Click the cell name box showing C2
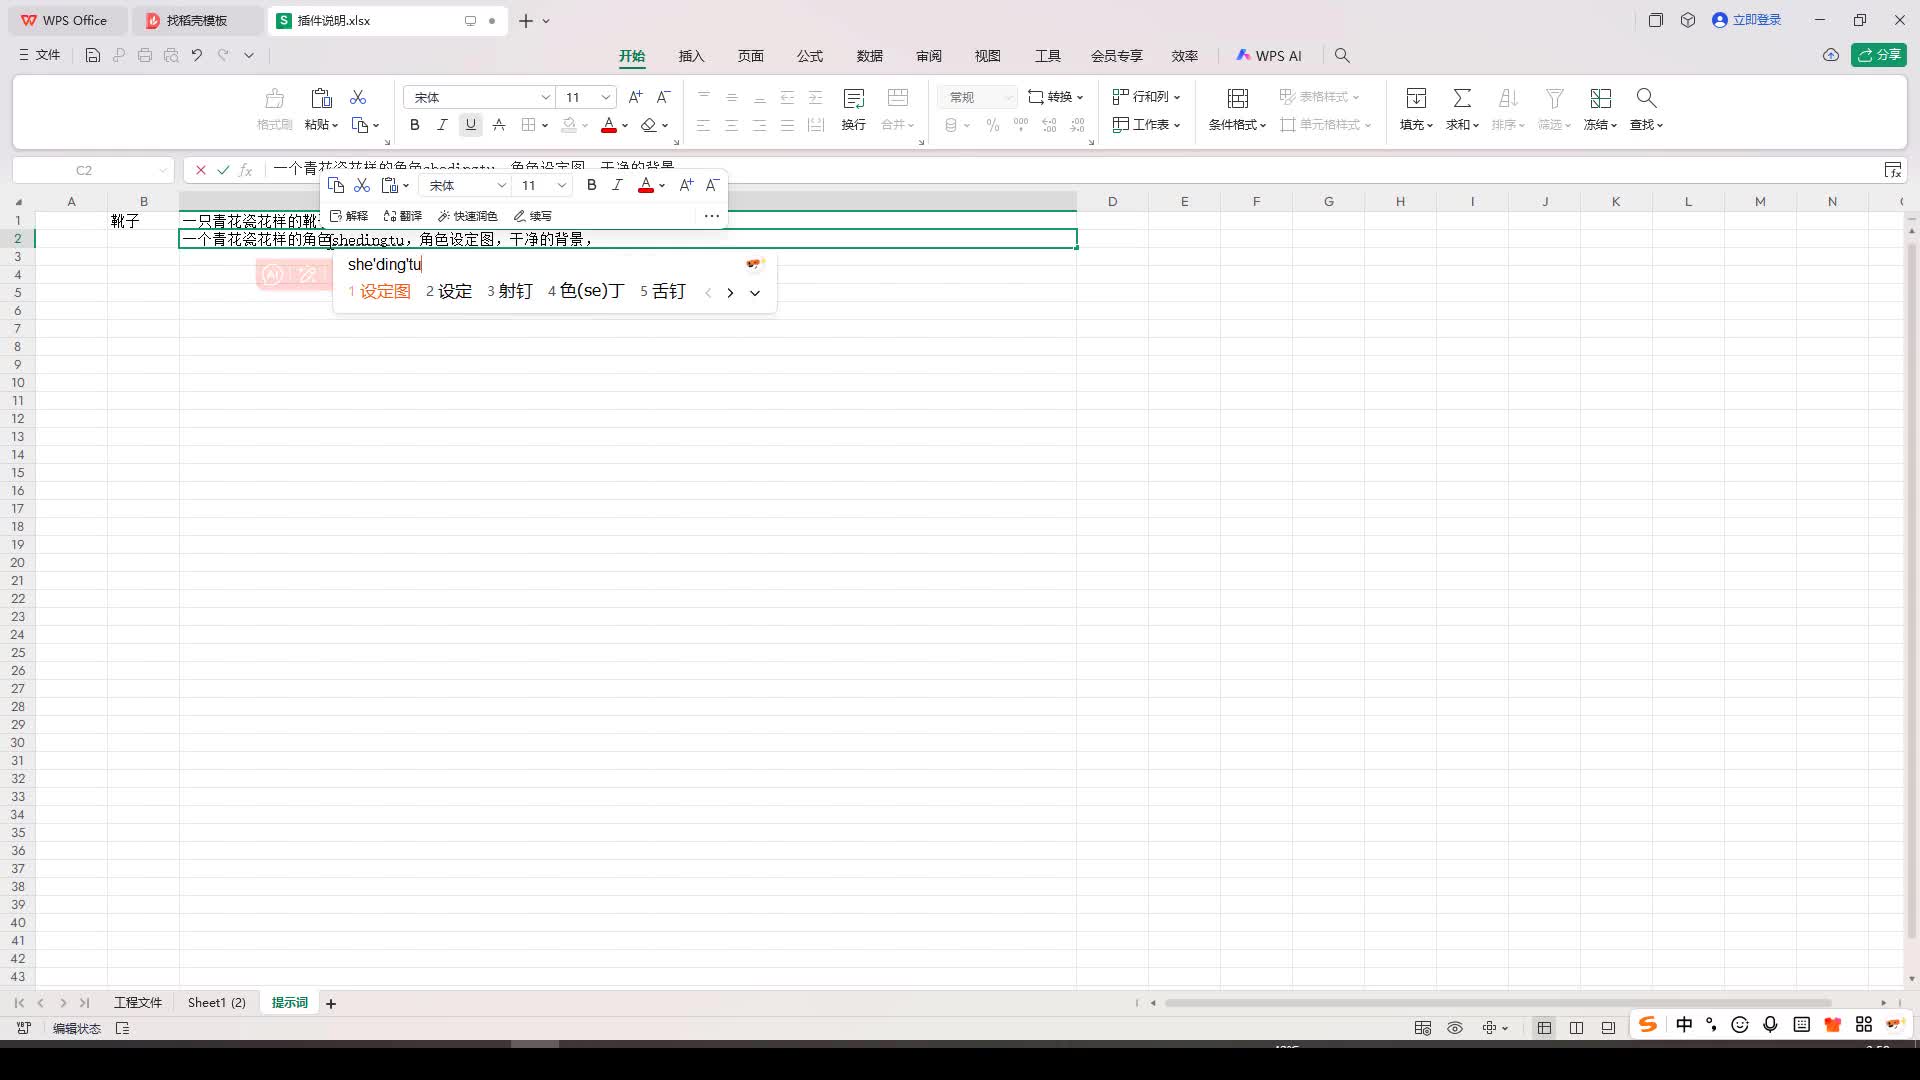 pos(85,170)
